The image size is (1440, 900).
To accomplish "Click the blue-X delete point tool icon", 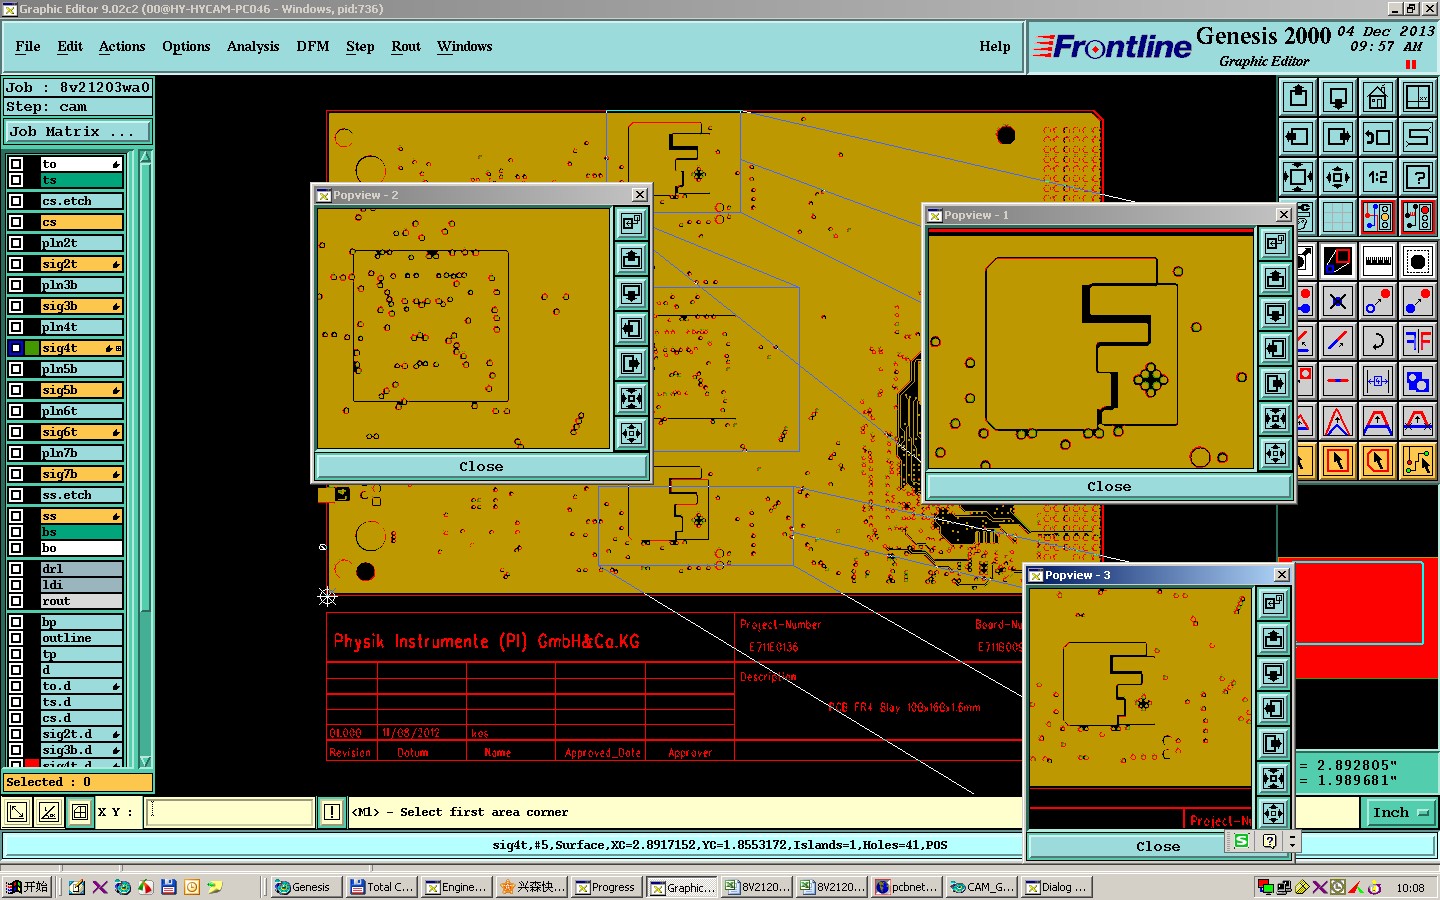I will 1338,301.
